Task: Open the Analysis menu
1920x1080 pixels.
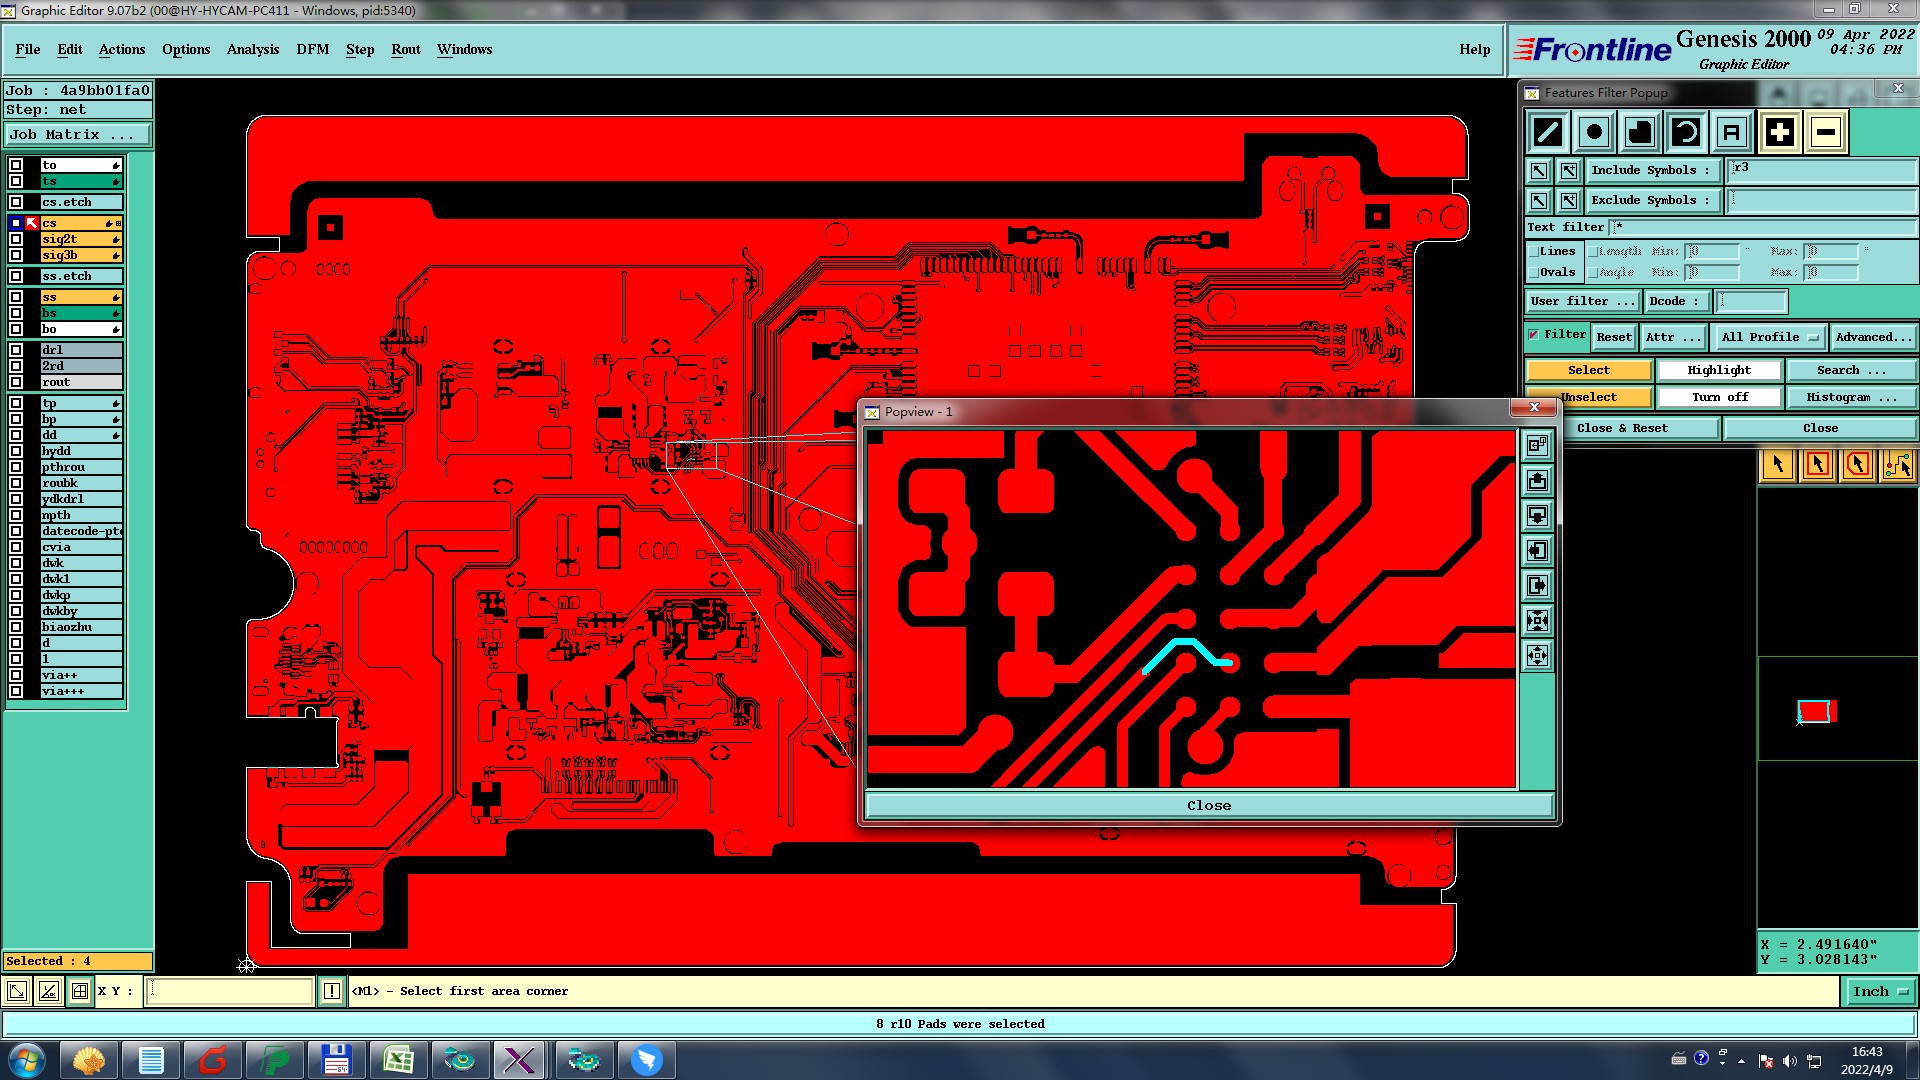Action: click(252, 49)
